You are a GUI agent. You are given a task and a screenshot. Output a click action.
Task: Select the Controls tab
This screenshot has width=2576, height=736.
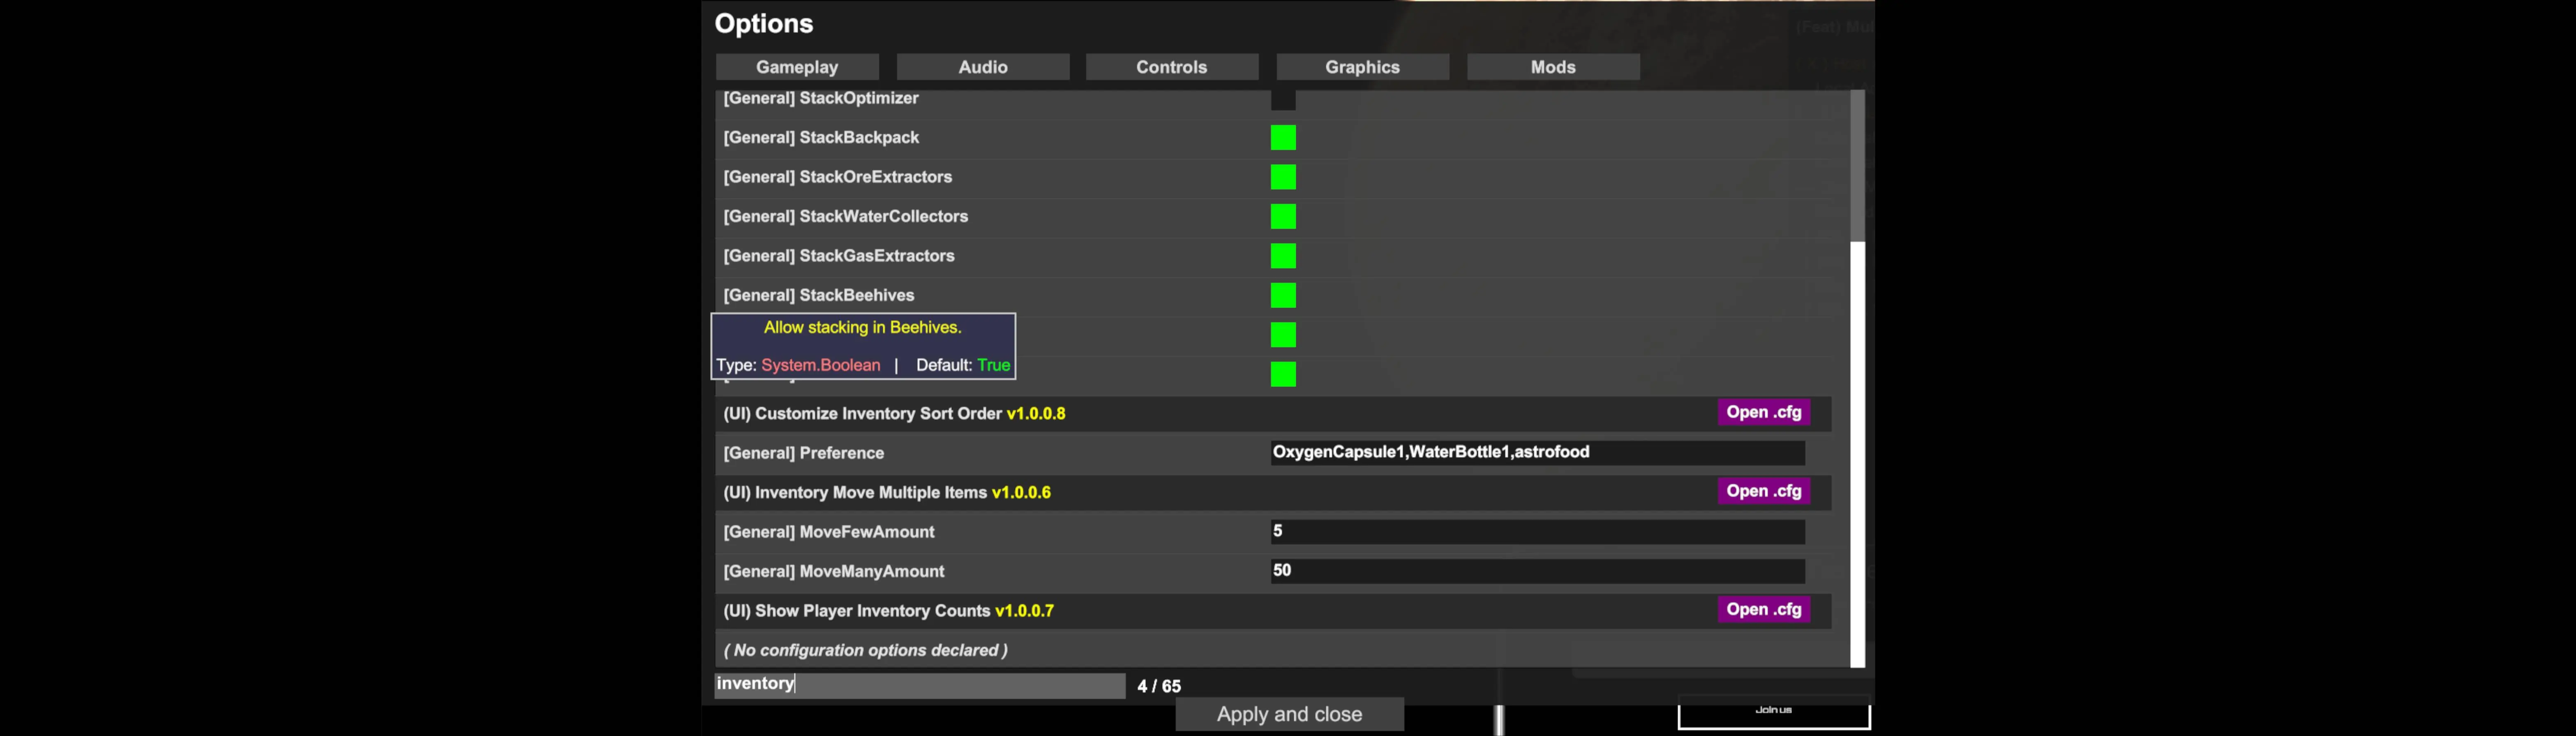1172,67
